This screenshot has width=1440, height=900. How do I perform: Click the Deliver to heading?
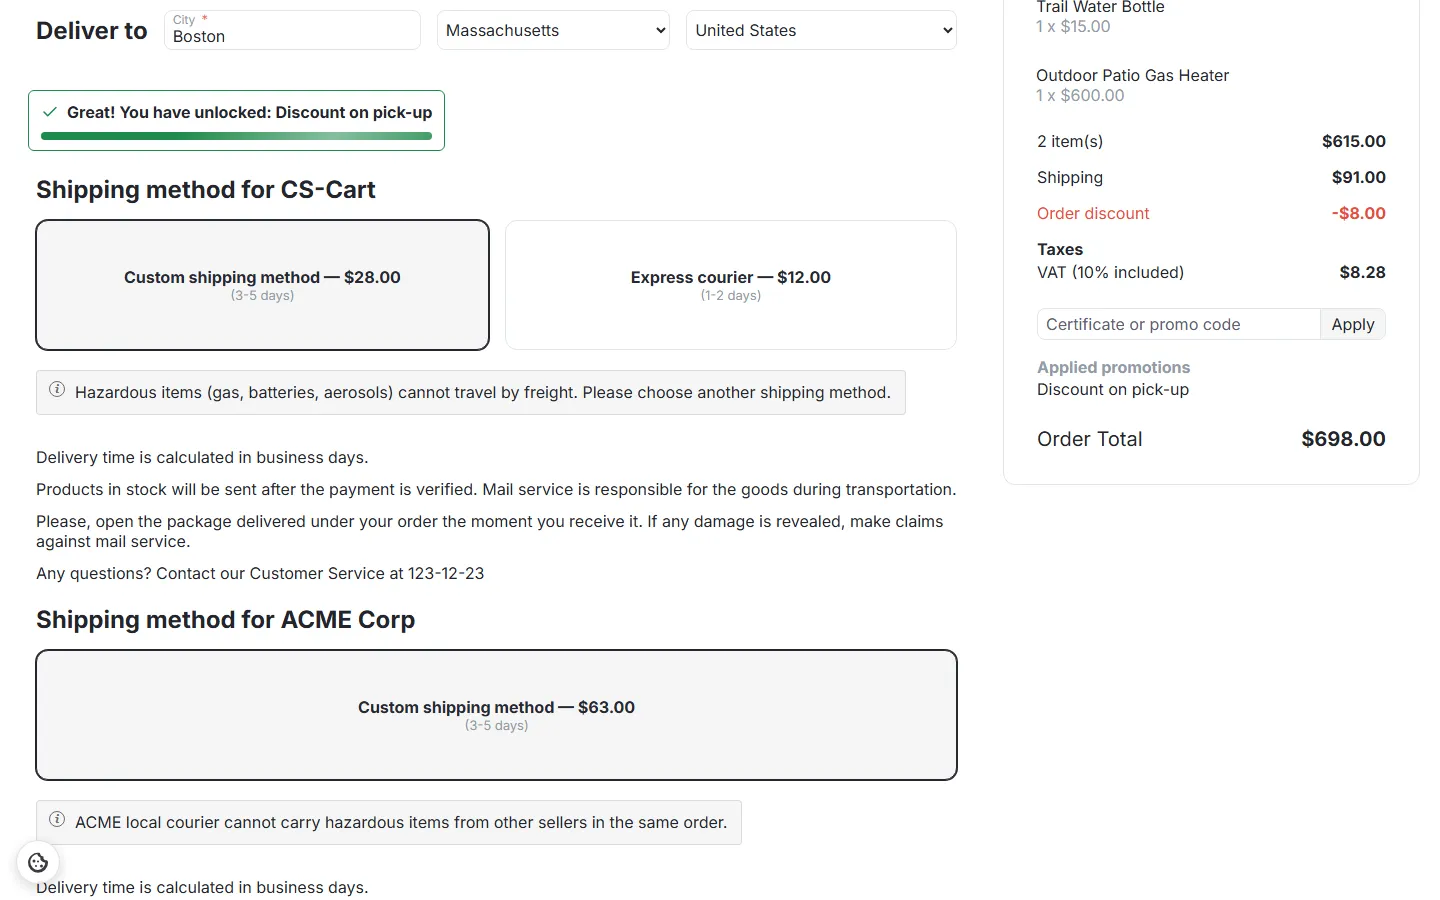(92, 30)
